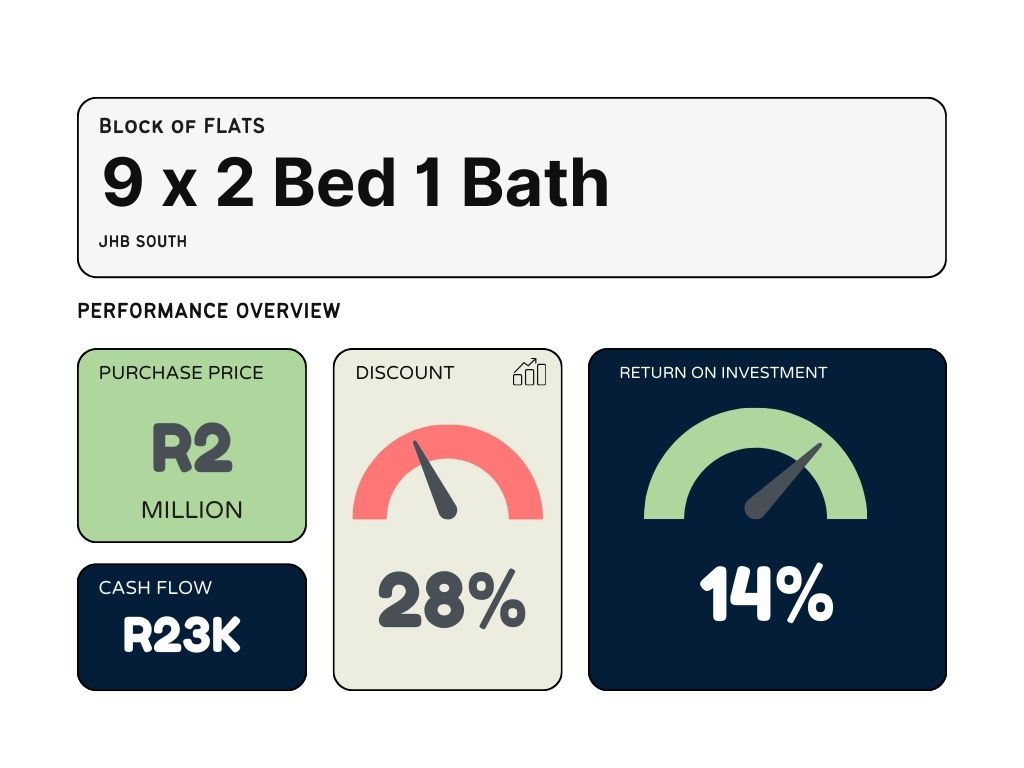Select the "JHB SOUTH" location text
The image size is (1024, 768).
(x=143, y=241)
